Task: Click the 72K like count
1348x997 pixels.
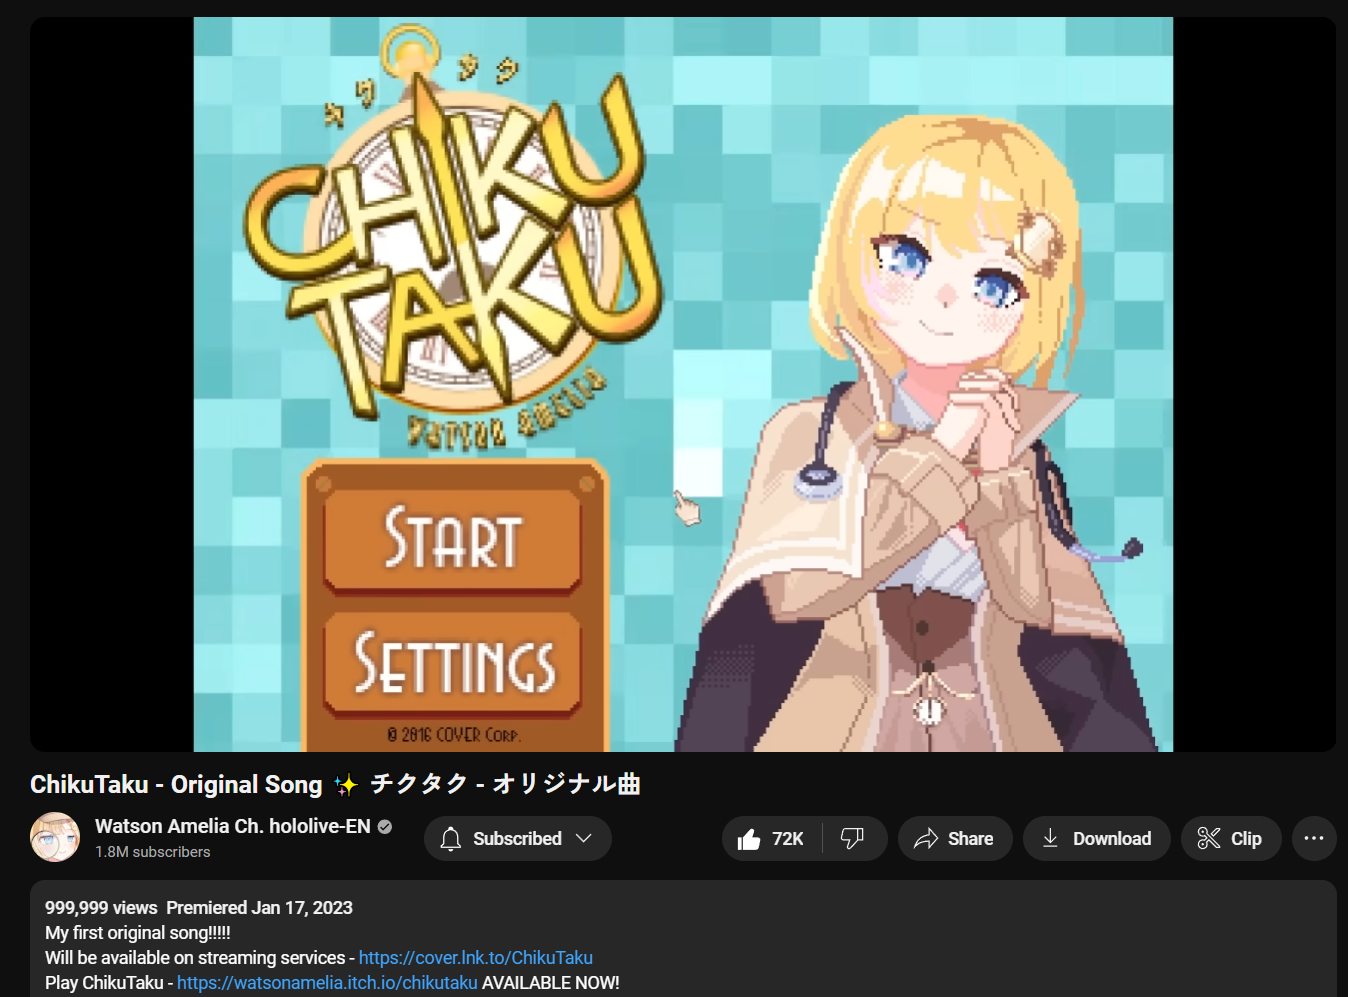Action: [x=788, y=839]
